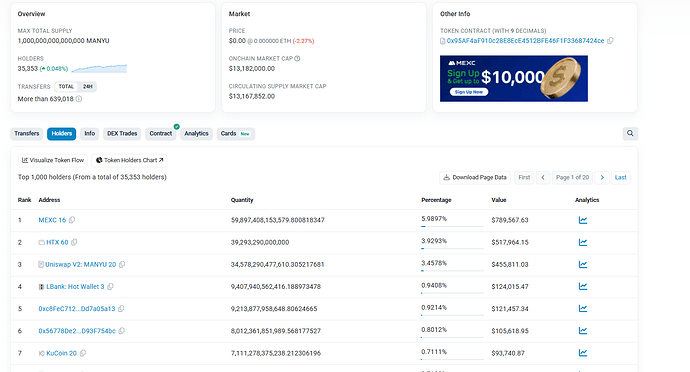Viewport: 690px width, 372px height.
Task: Open analytics chart for 0x56778De2 row
Action: pyautogui.click(x=583, y=331)
